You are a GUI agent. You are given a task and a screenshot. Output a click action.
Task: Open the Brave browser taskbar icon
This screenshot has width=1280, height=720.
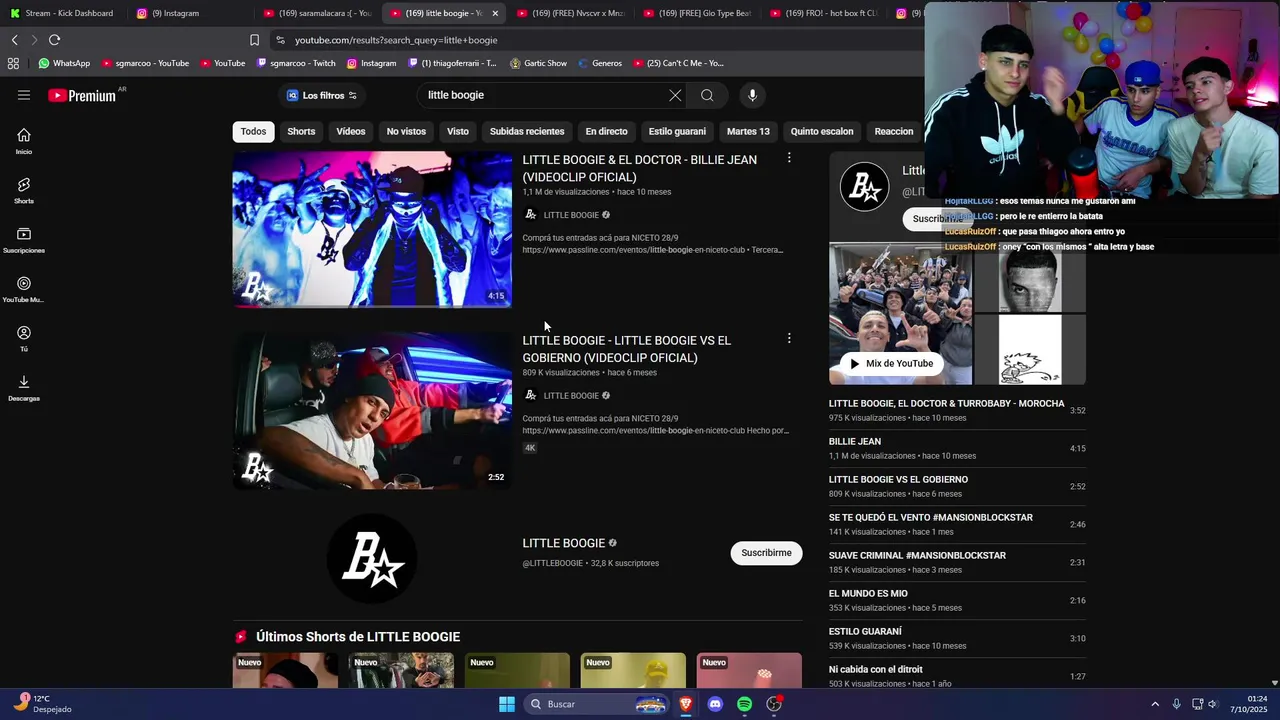tap(686, 704)
